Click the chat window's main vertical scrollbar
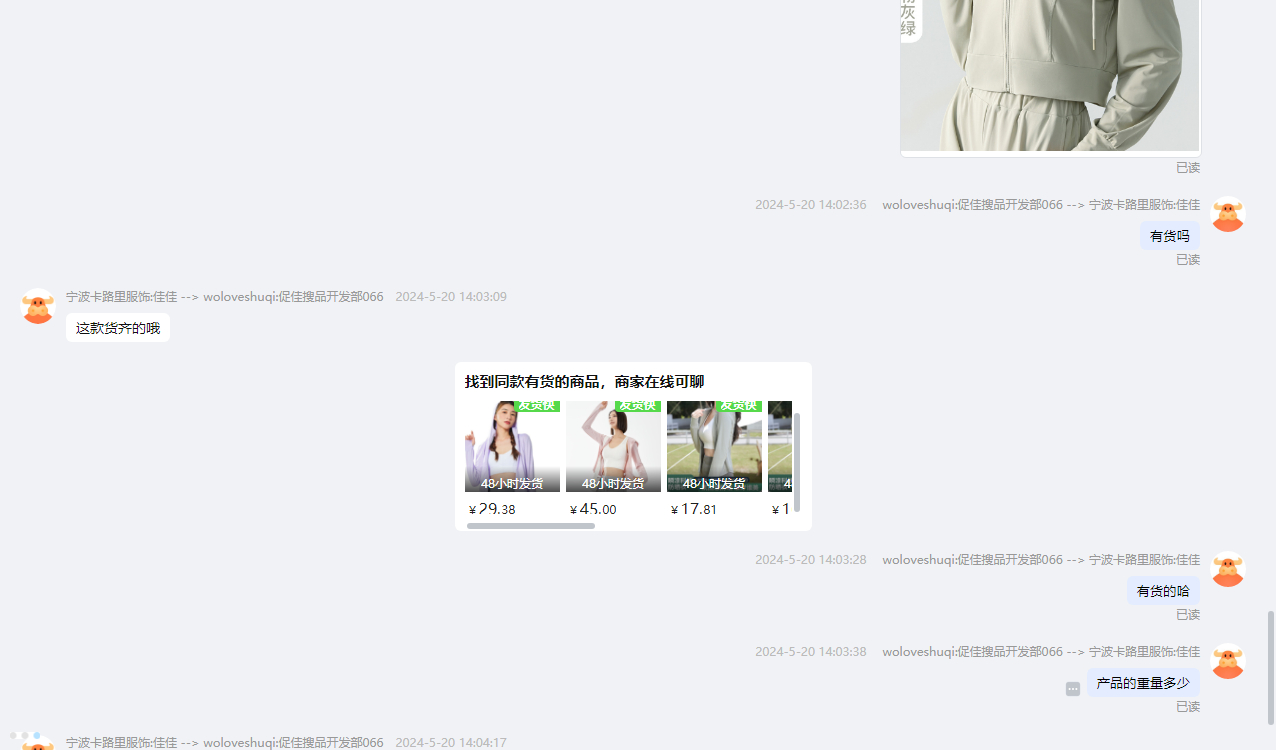 coord(1272,668)
